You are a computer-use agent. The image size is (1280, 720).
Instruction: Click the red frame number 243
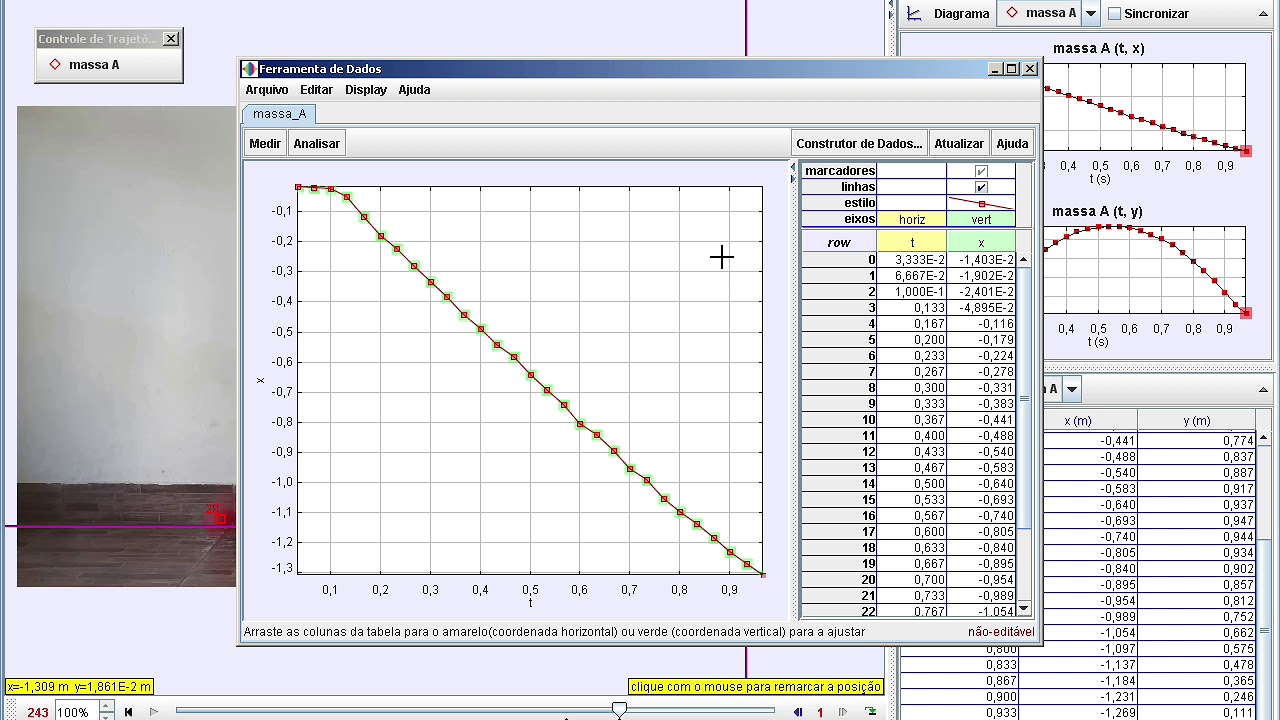coord(38,713)
